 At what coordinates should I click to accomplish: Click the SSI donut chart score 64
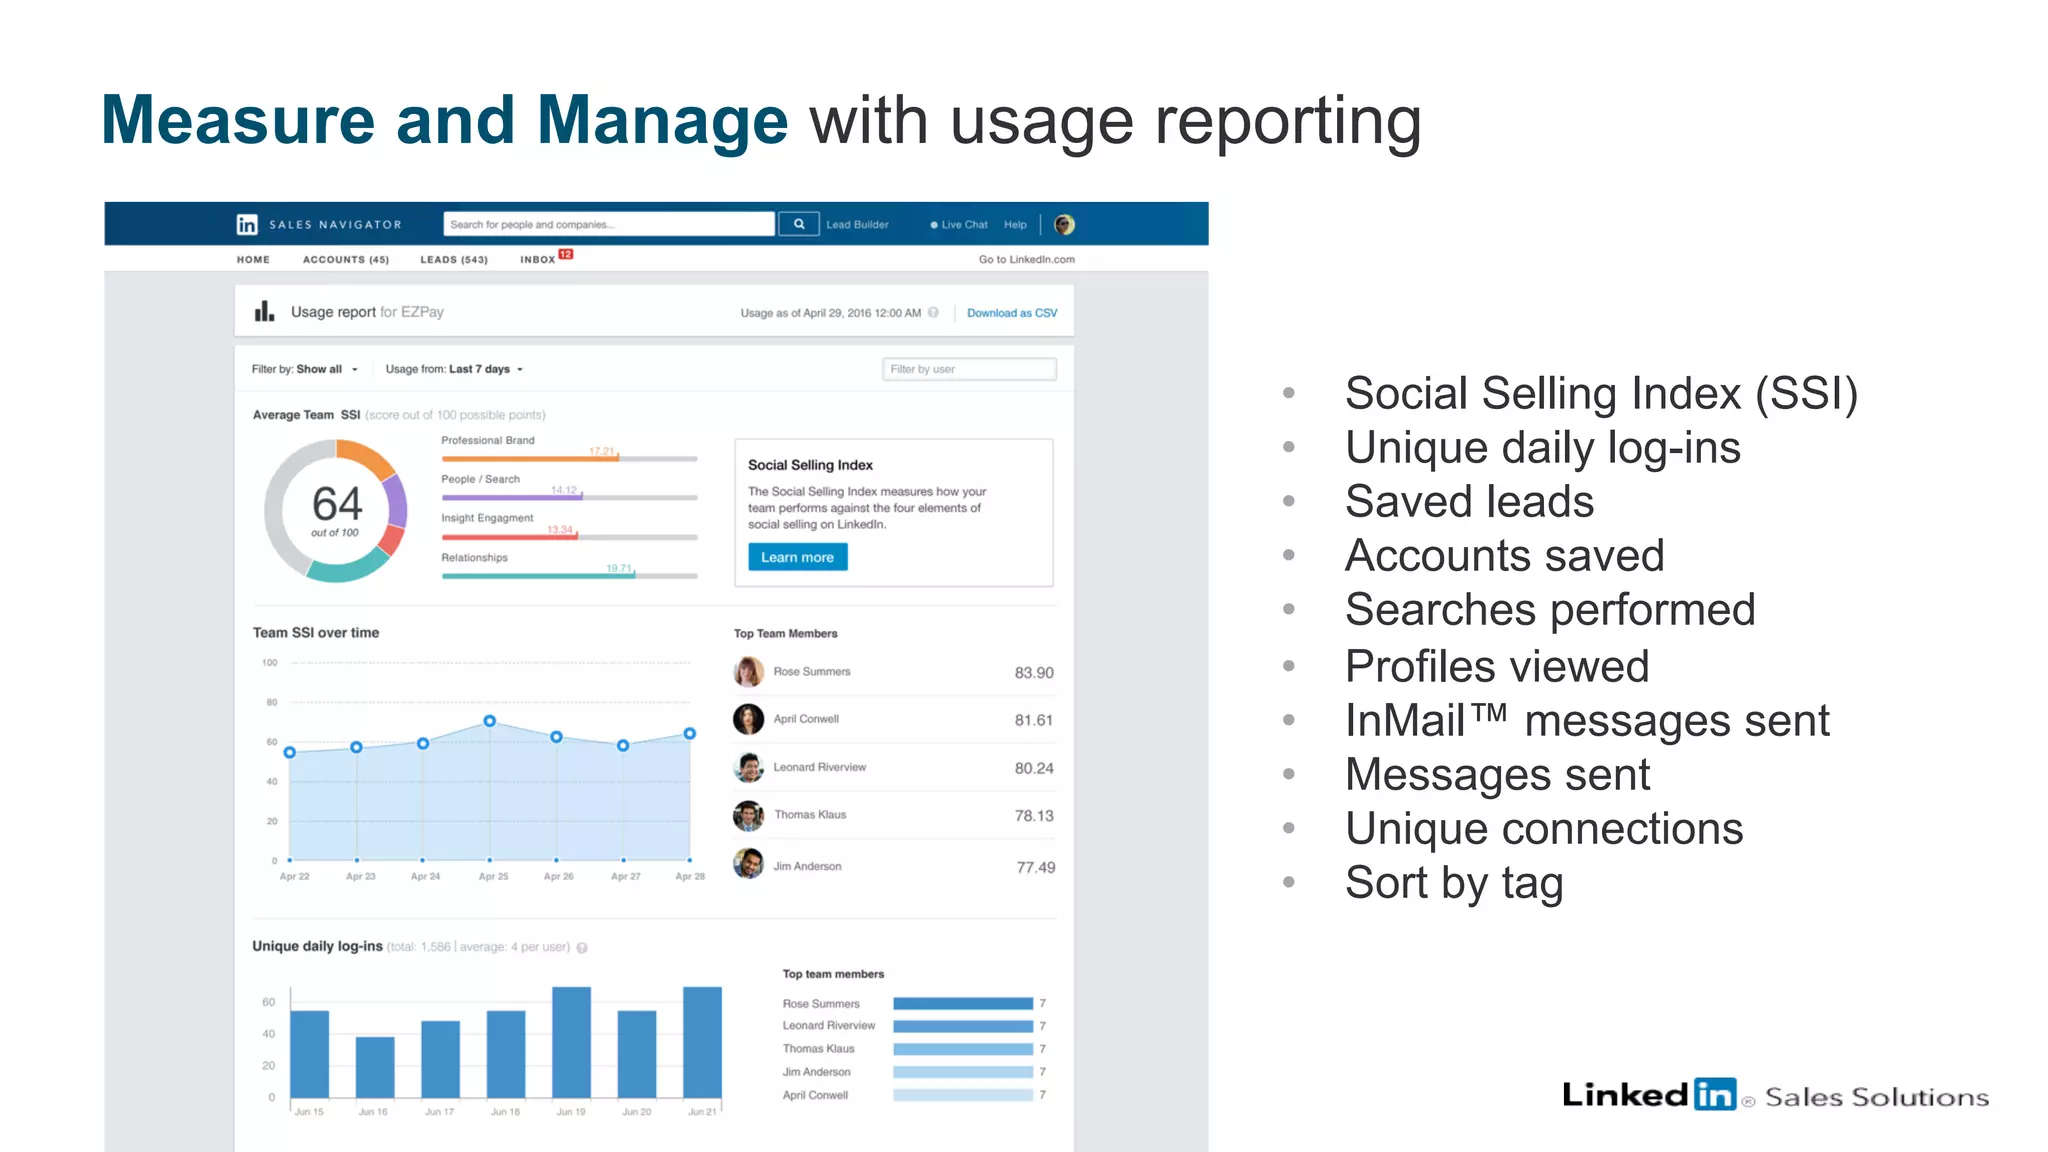[x=336, y=511]
